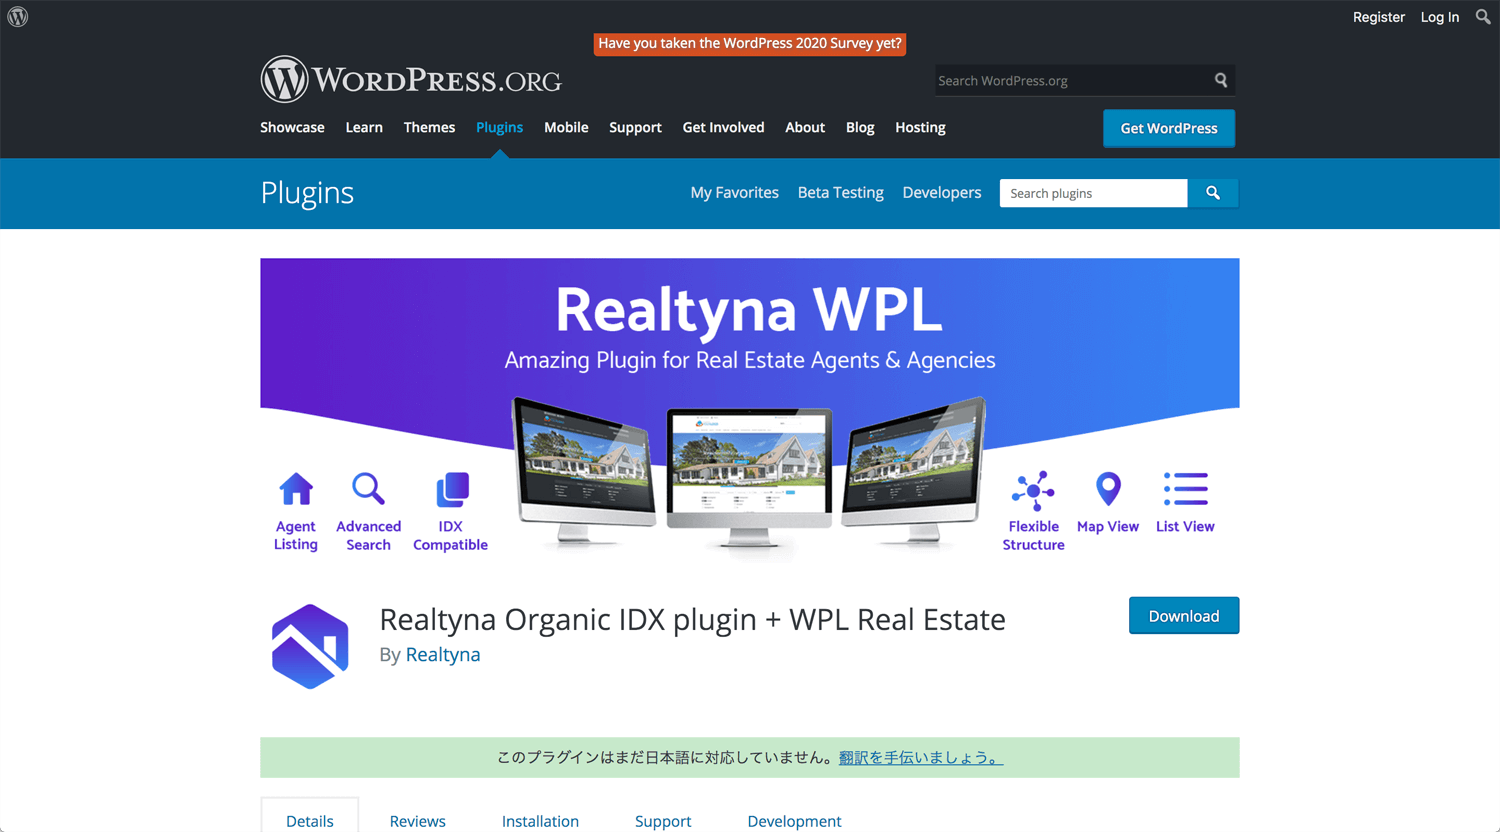
Task: Click the Japanese translation help link
Action: pos(920,758)
